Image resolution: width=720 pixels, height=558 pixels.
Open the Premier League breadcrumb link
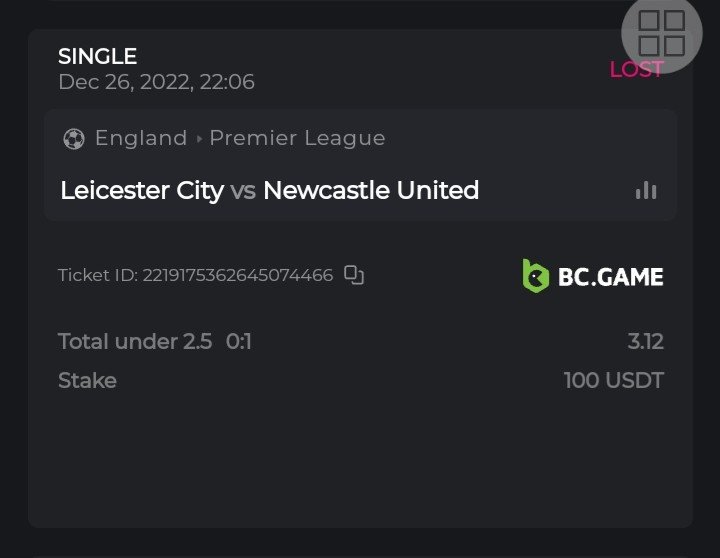pos(297,139)
